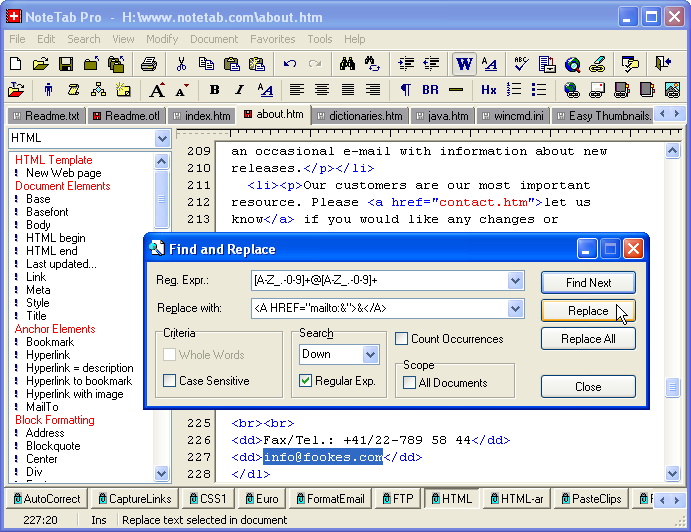This screenshot has width=691, height=532.
Task: Open the Search direction Down dropdown
Action: [370, 354]
